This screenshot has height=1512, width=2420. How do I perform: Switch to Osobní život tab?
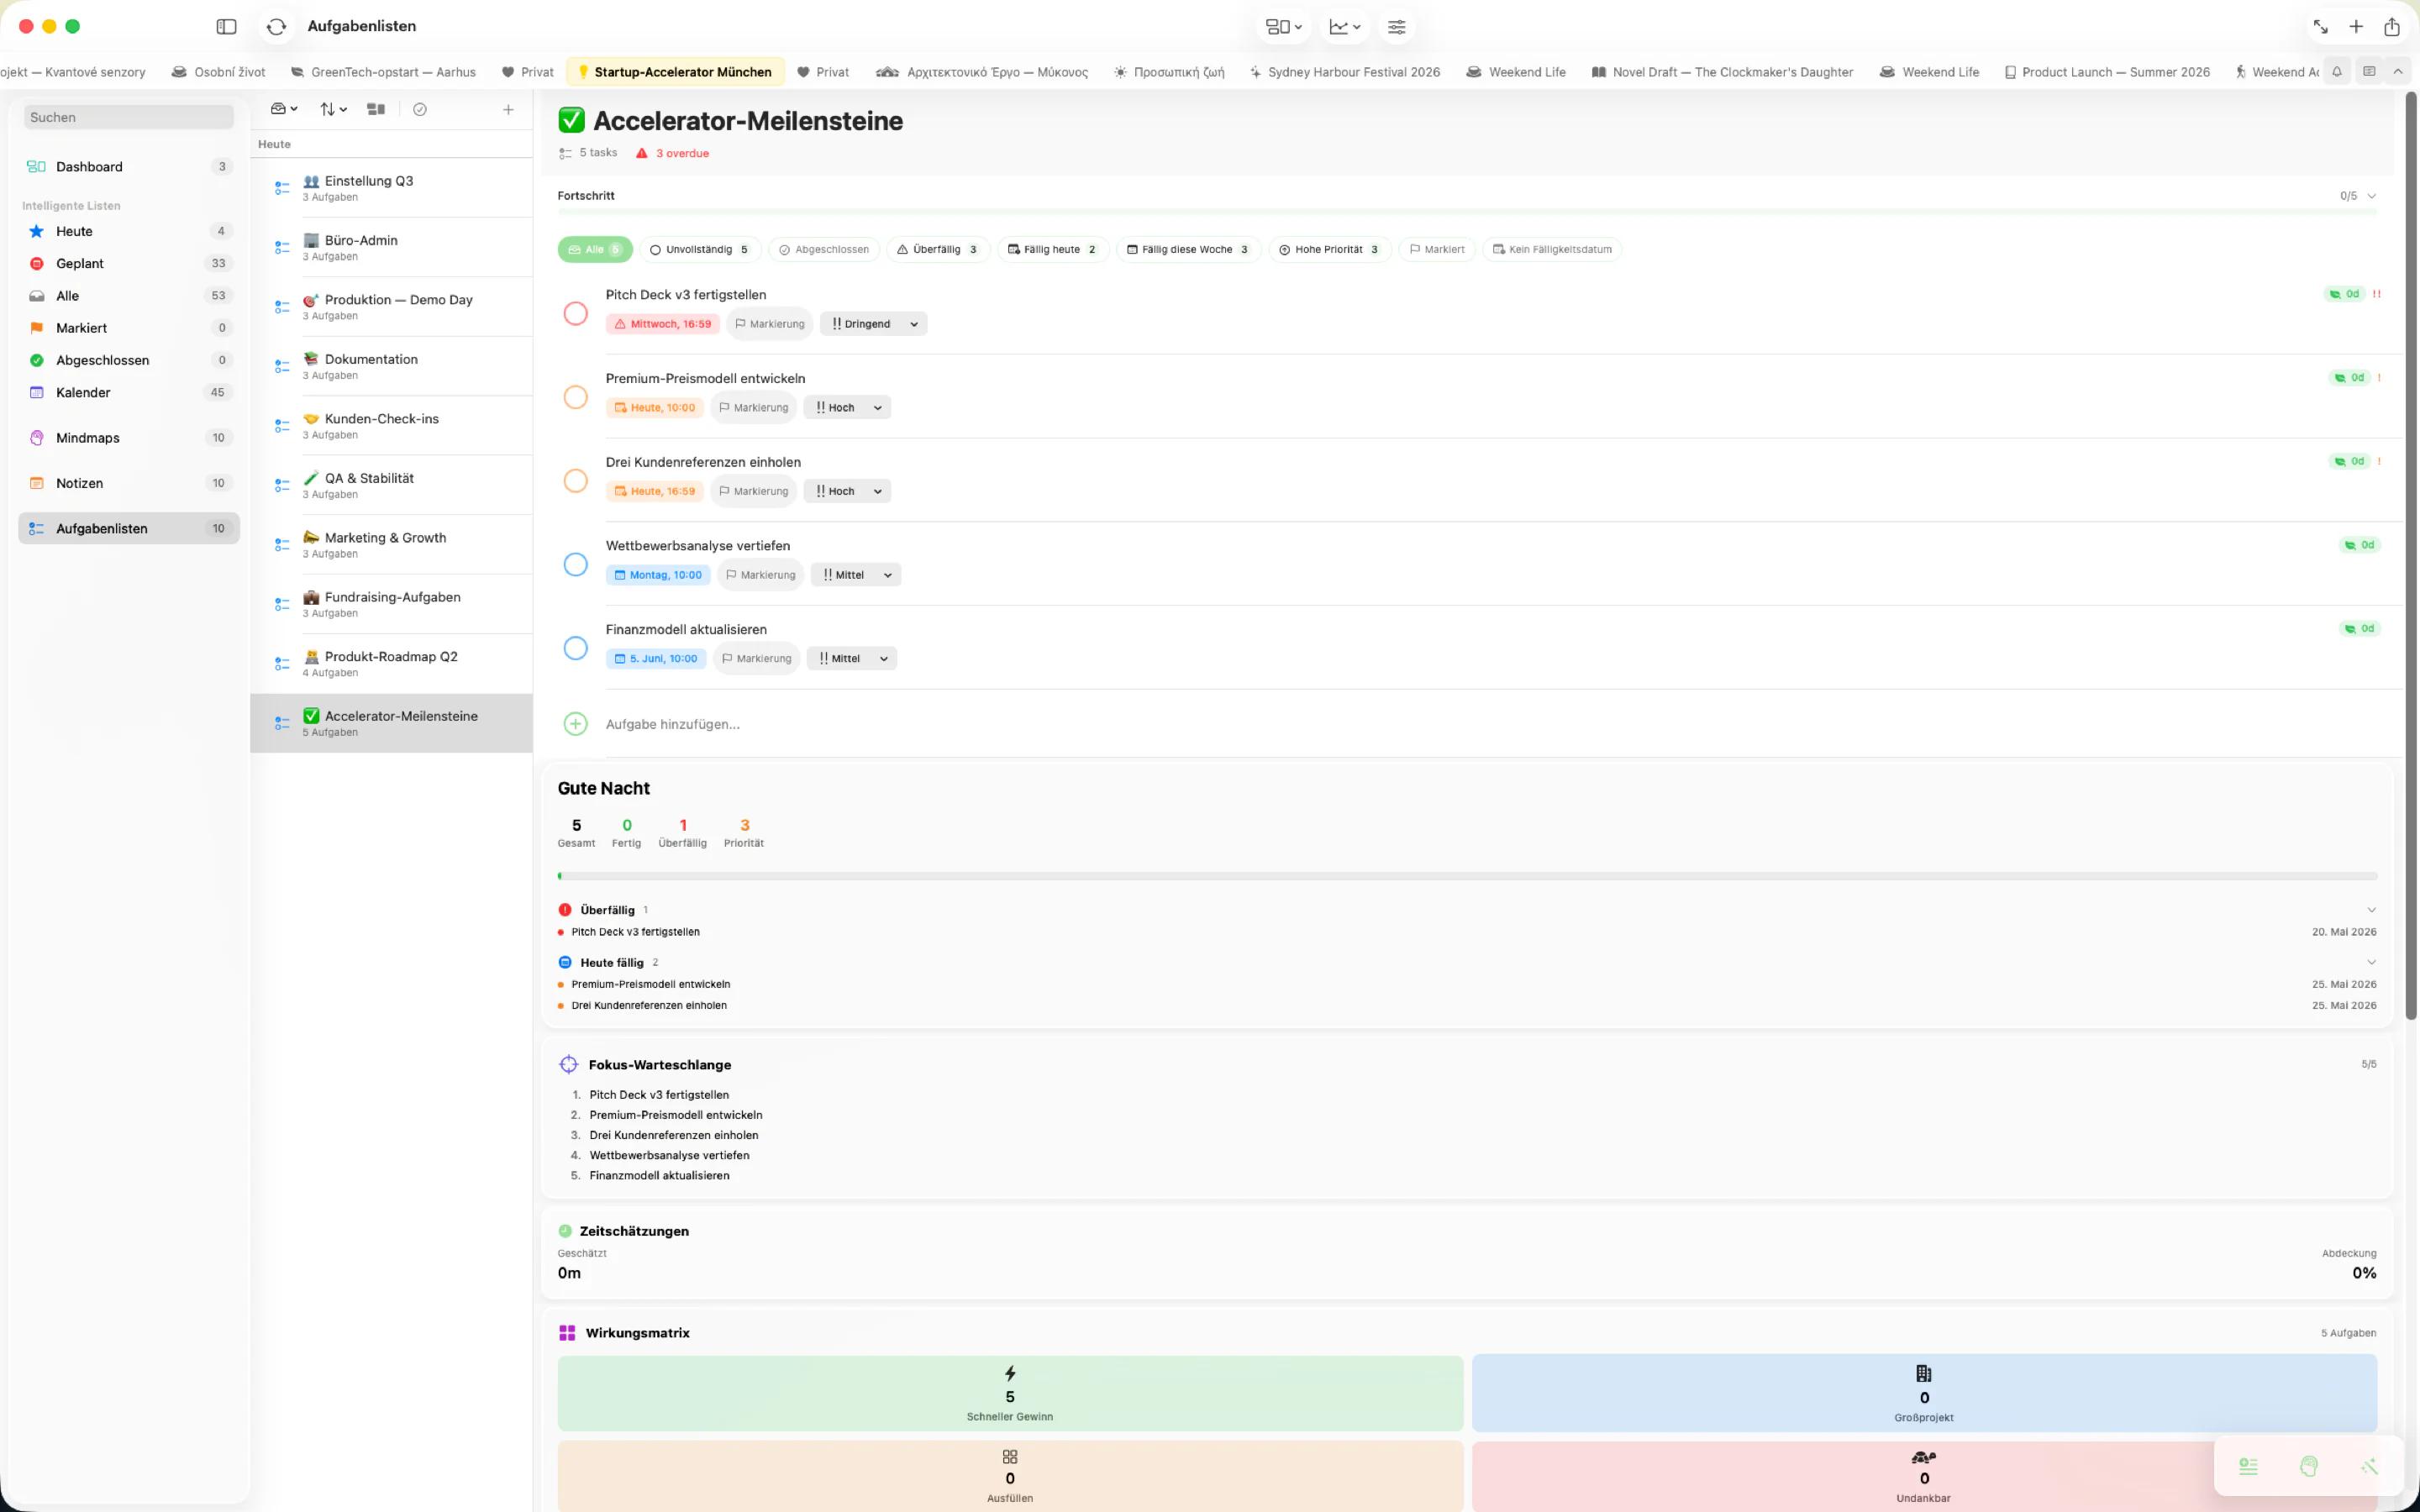(218, 72)
